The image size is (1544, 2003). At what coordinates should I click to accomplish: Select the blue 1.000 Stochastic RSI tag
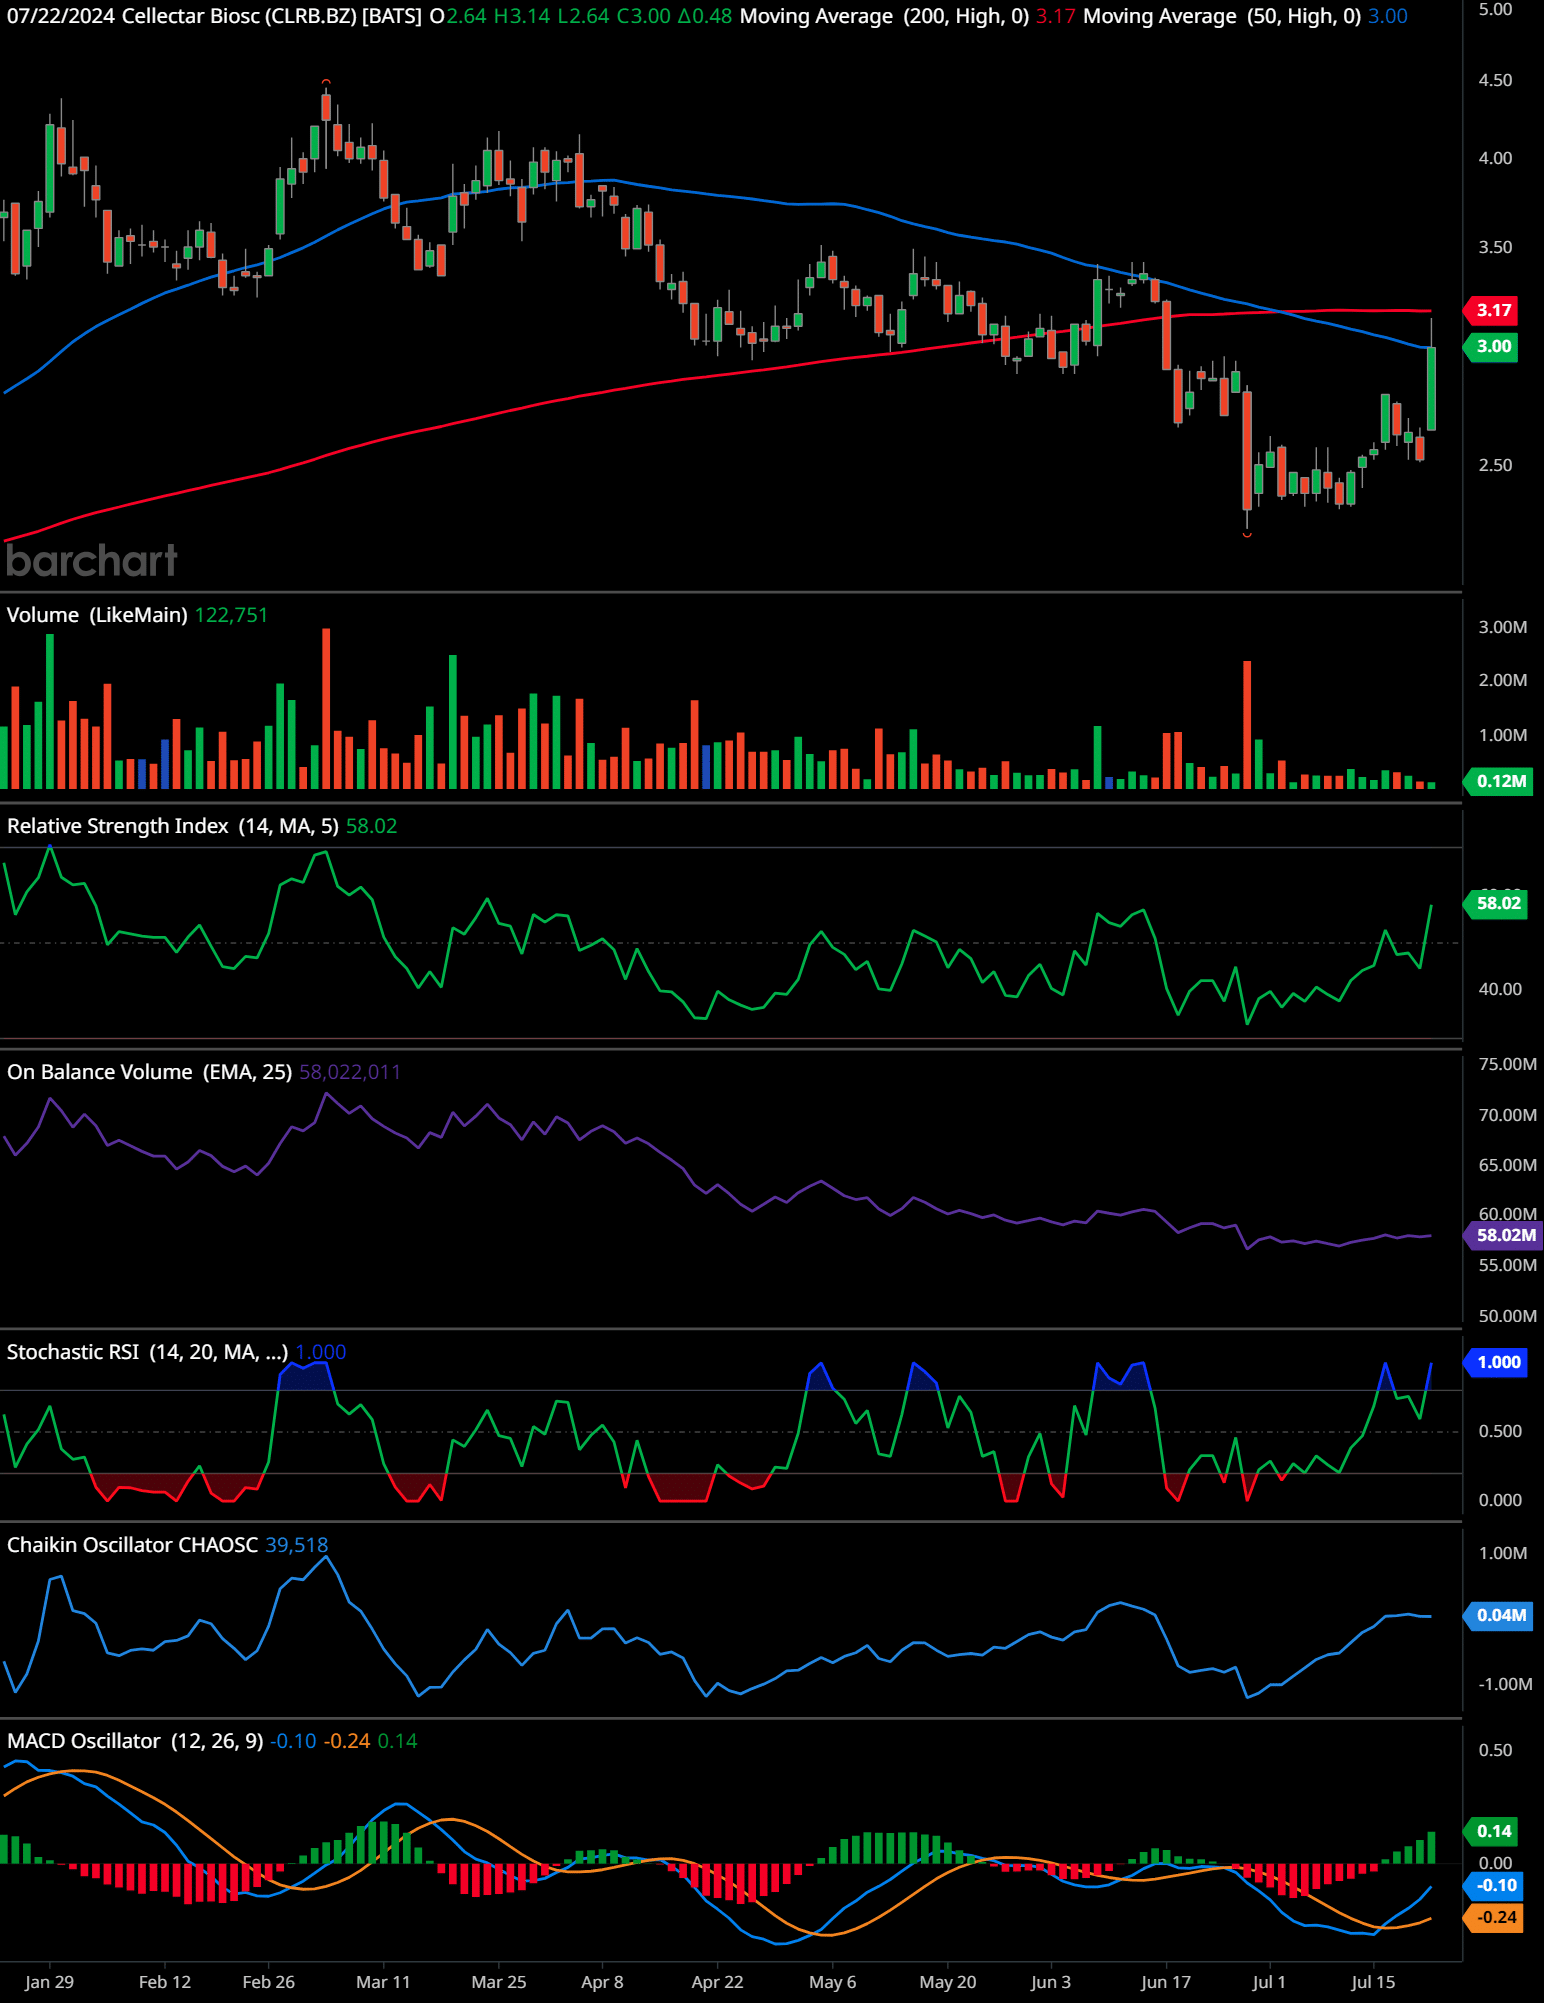(x=1496, y=1363)
